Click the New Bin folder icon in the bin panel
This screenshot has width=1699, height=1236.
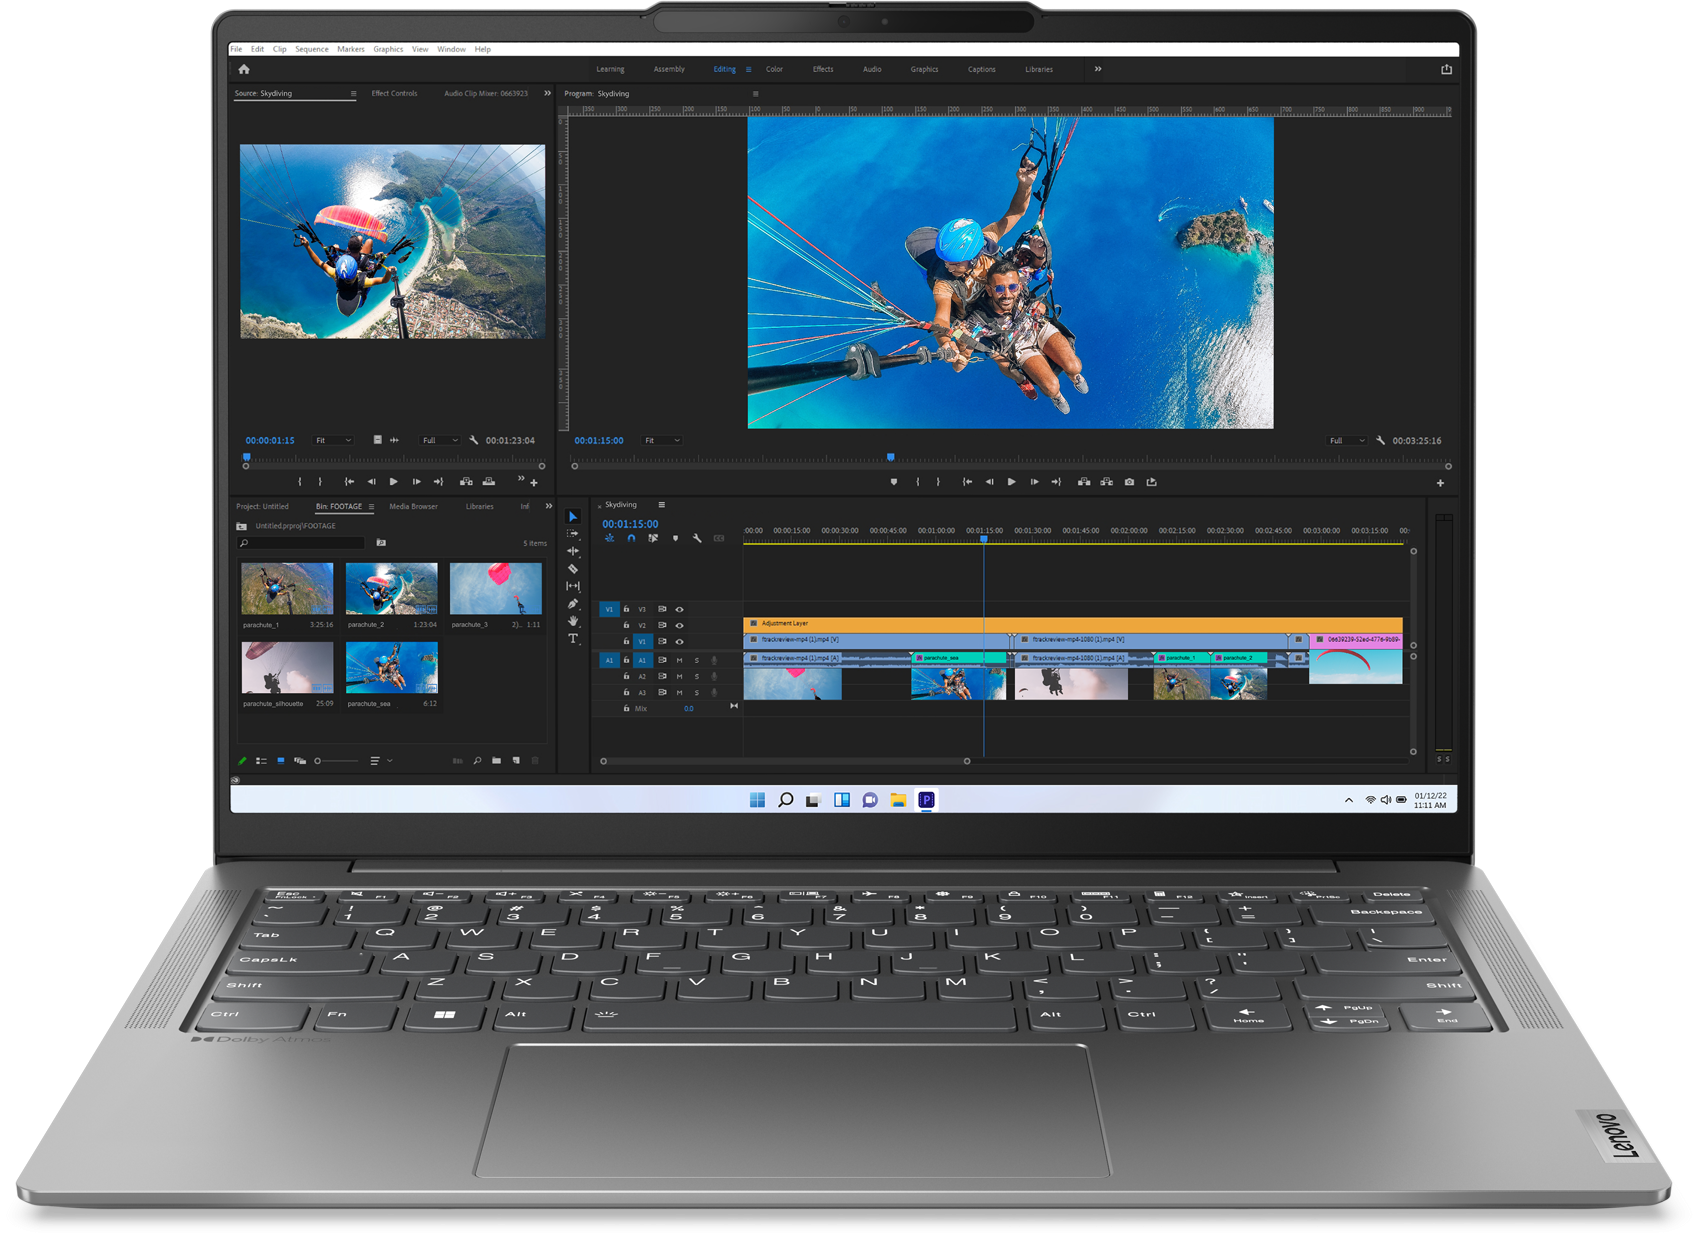[497, 761]
